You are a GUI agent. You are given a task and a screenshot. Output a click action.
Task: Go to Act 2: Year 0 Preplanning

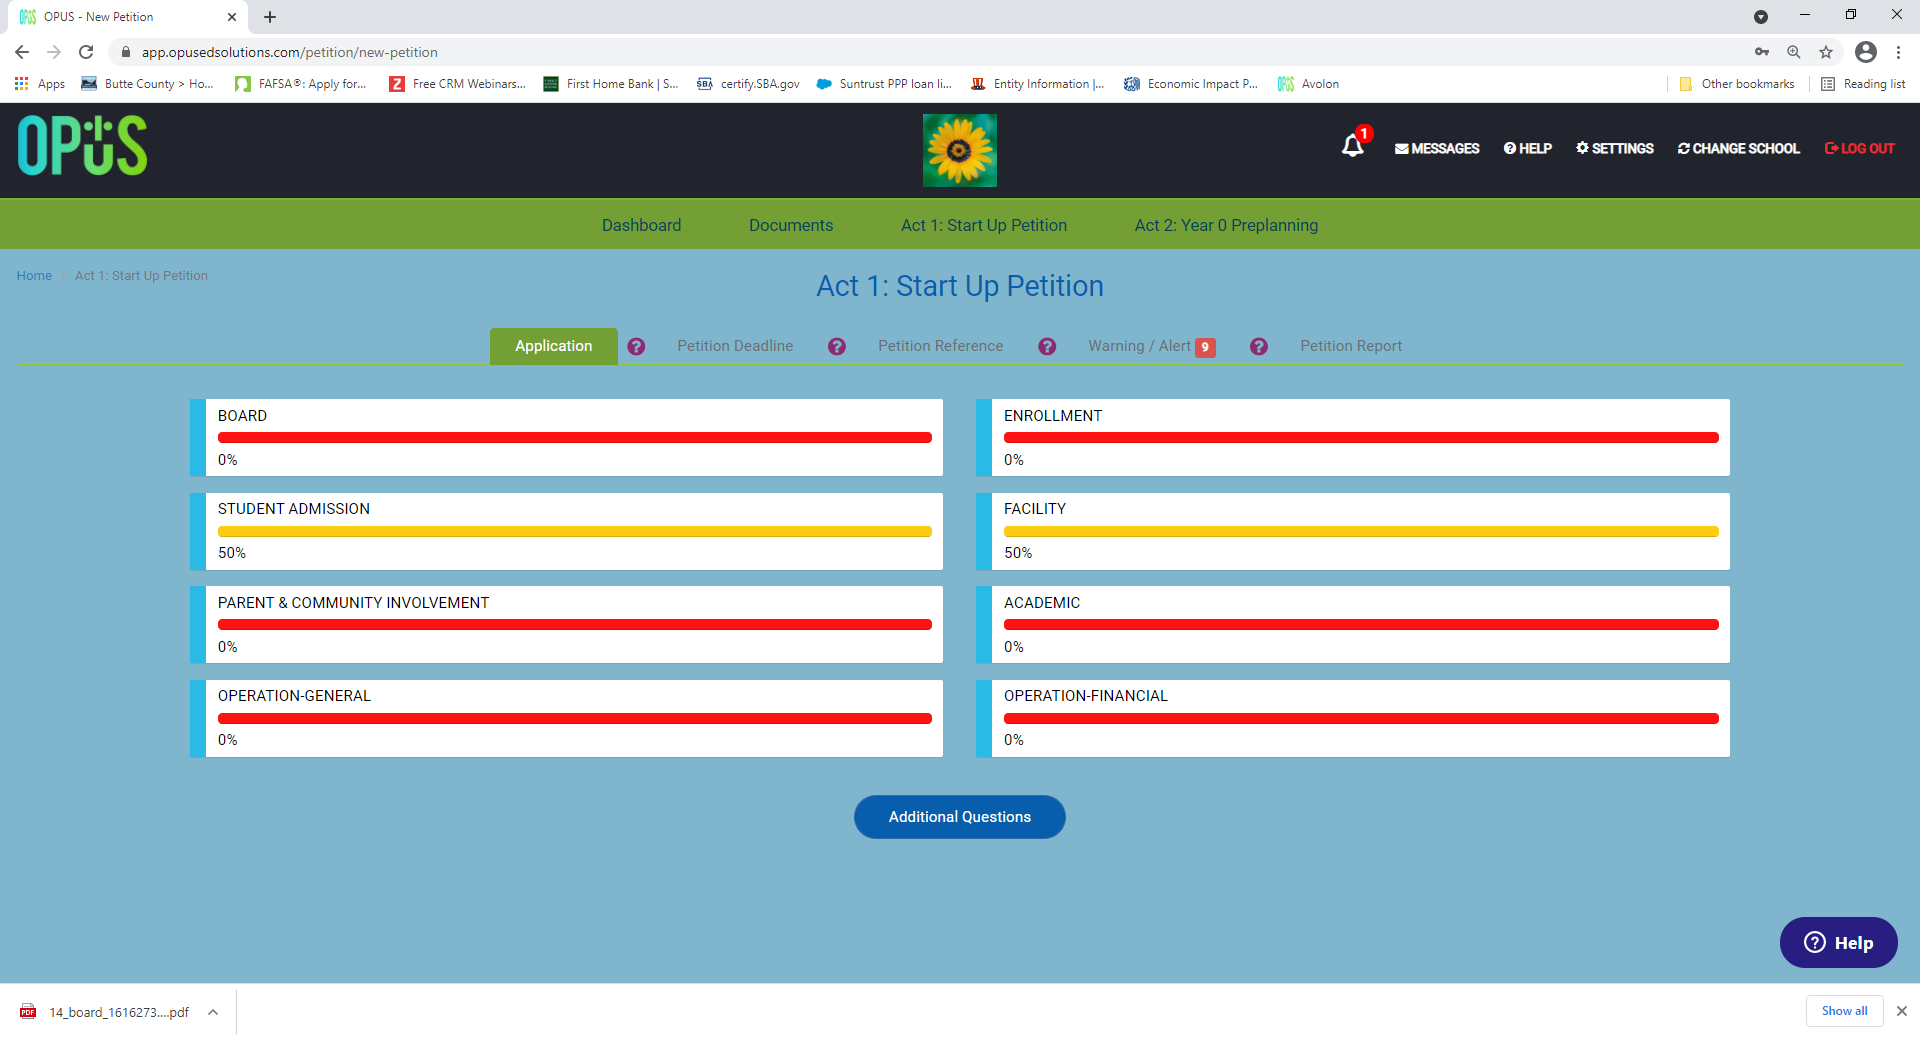pos(1226,225)
